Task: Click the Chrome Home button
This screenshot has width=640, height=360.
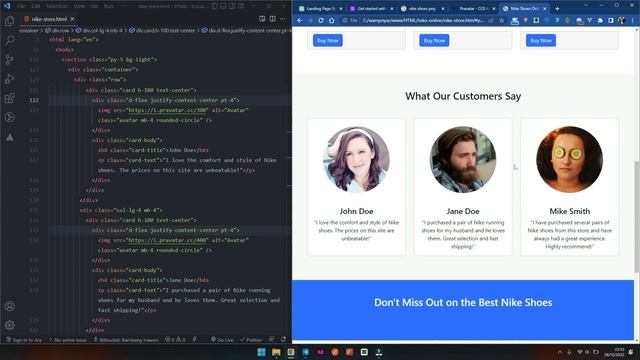Action: pos(331,20)
